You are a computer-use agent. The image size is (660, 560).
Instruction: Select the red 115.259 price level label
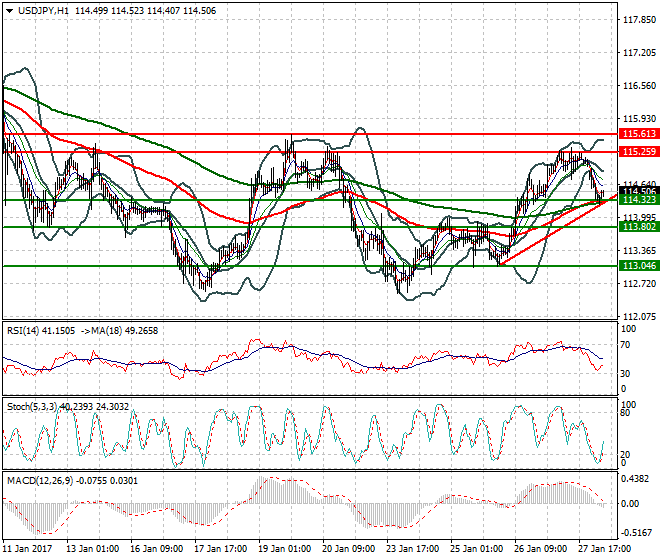pos(639,152)
